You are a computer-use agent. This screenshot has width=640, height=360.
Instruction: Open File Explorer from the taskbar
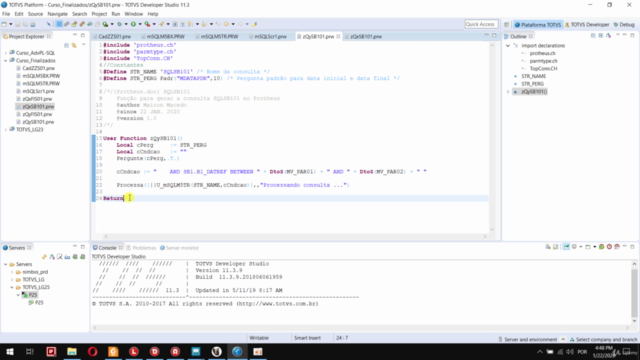coord(72,351)
